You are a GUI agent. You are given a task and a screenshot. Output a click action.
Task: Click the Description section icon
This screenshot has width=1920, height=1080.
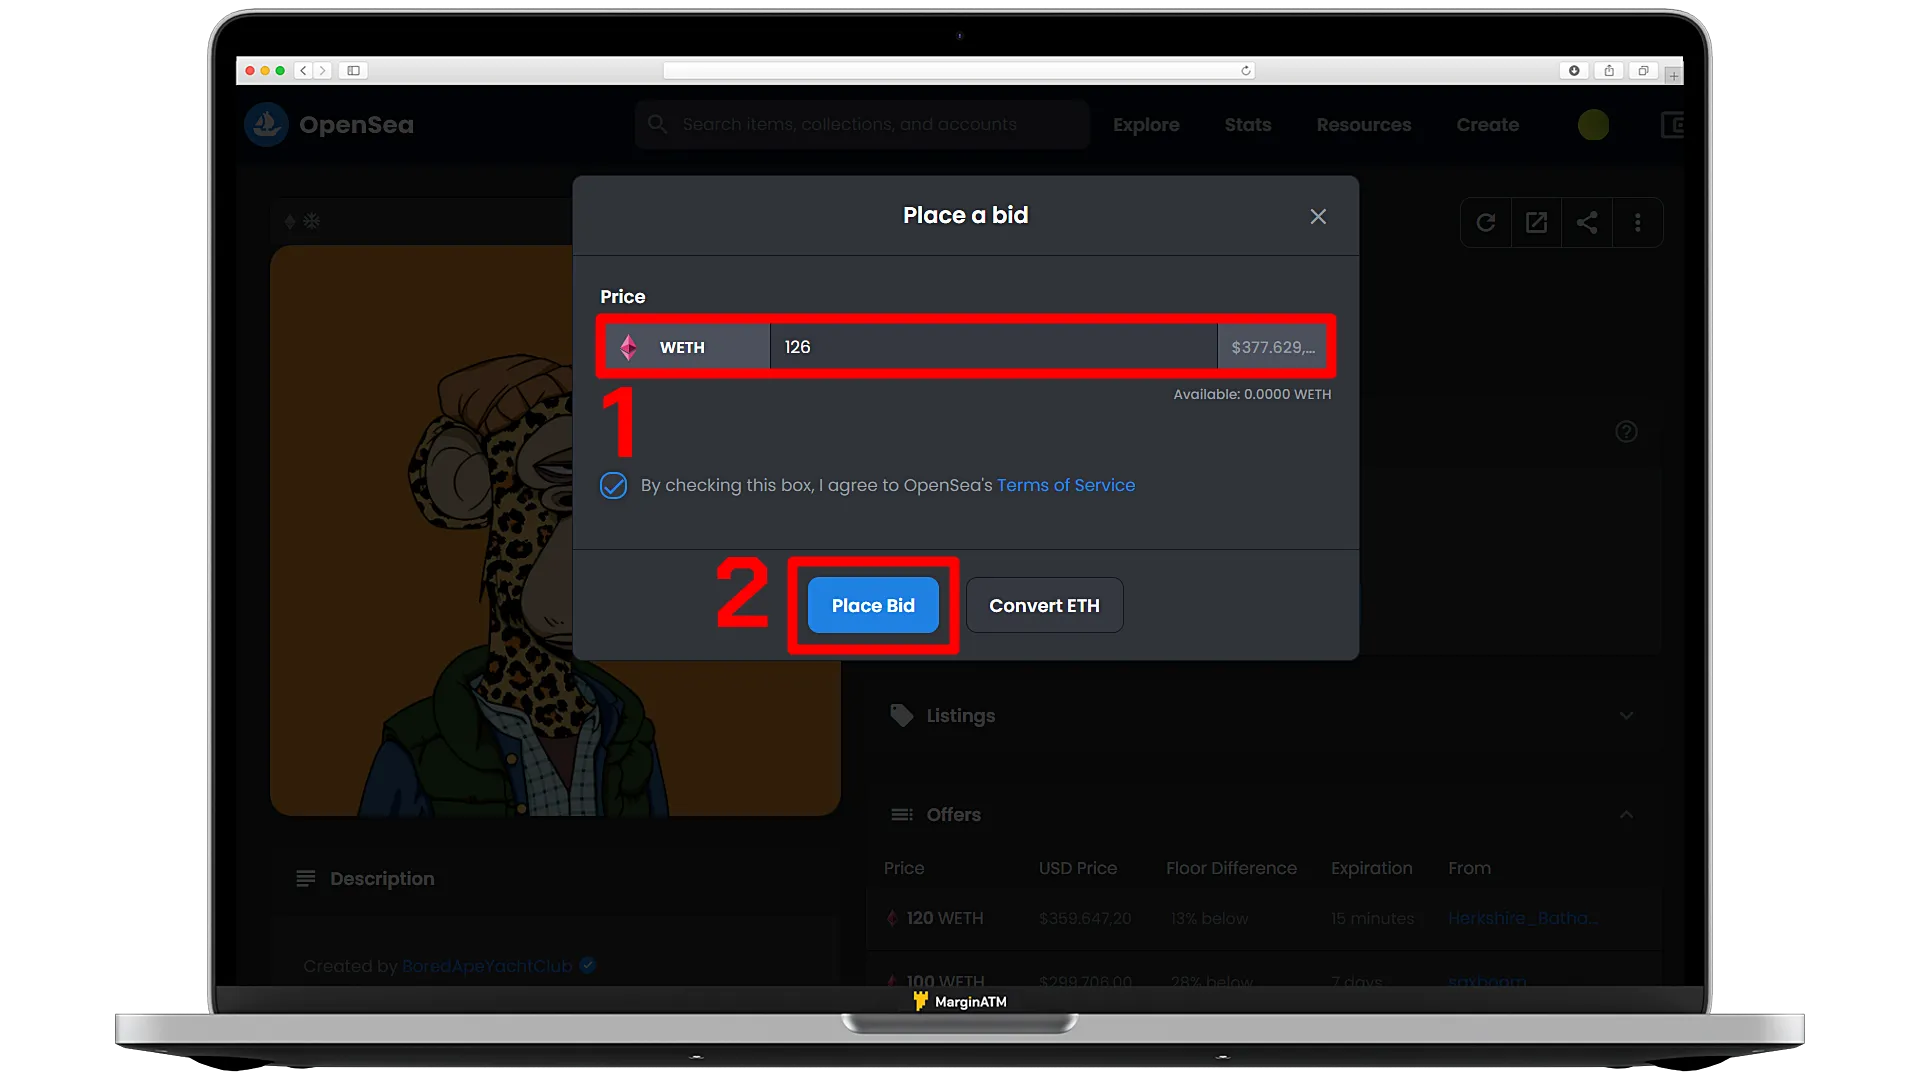tap(306, 879)
